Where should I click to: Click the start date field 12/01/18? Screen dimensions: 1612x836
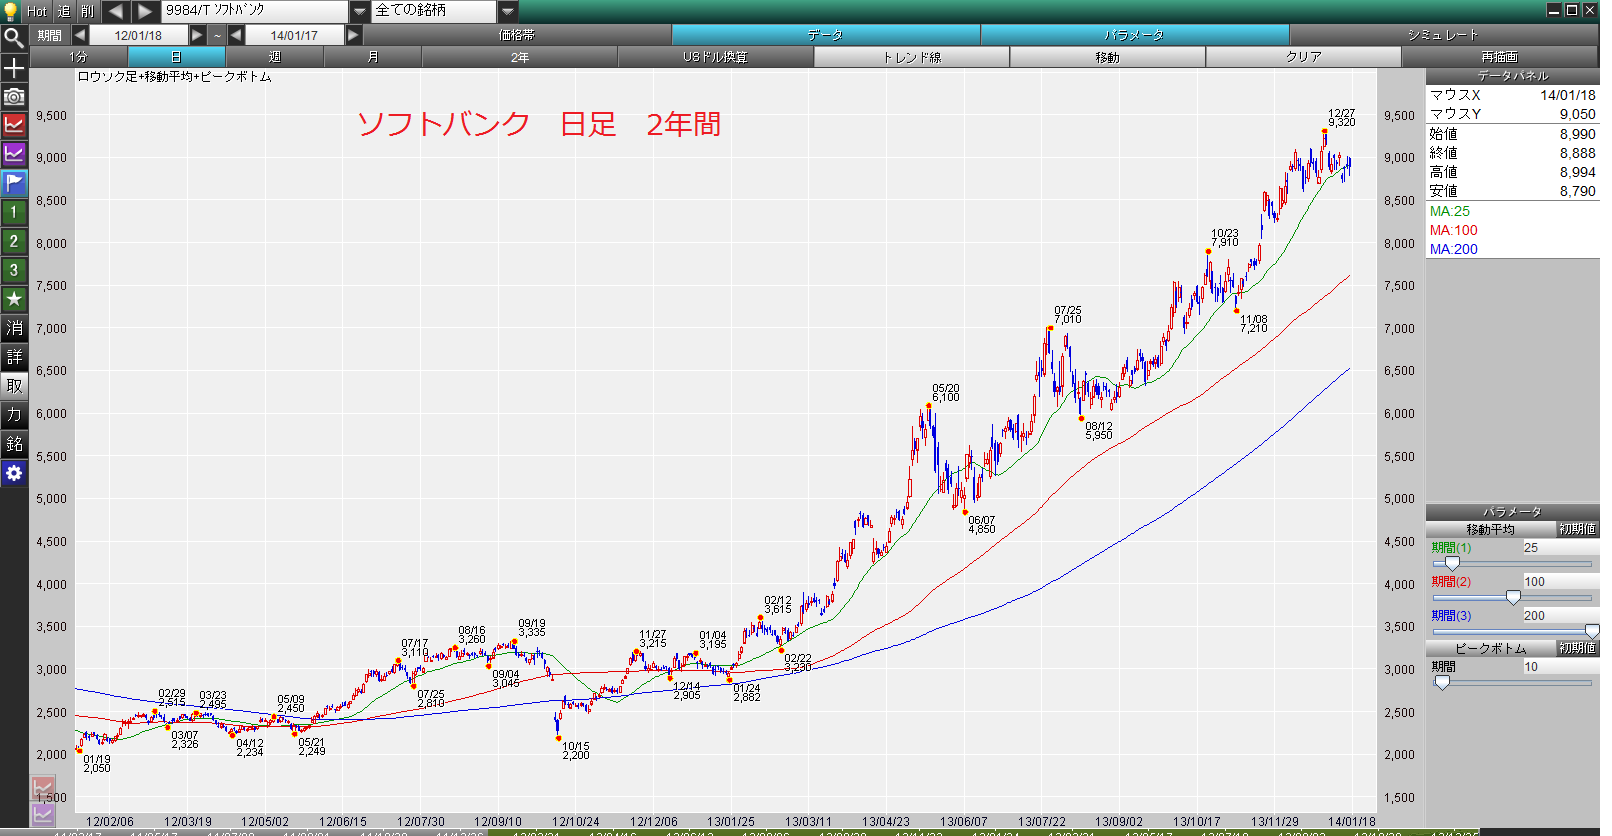click(x=138, y=35)
